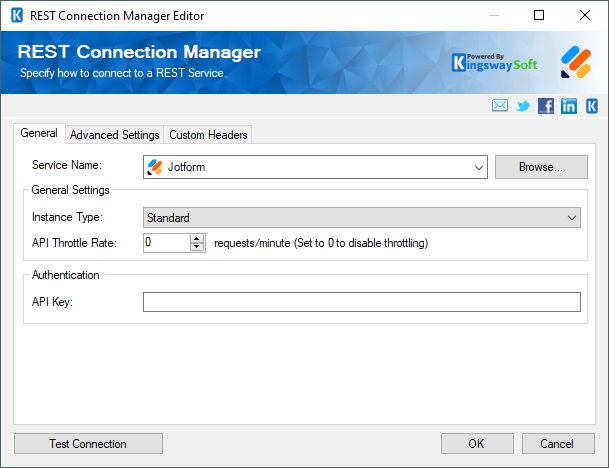The image size is (609, 468).
Task: Click the 'API Throttle Rate:' label
Action: click(x=74, y=243)
